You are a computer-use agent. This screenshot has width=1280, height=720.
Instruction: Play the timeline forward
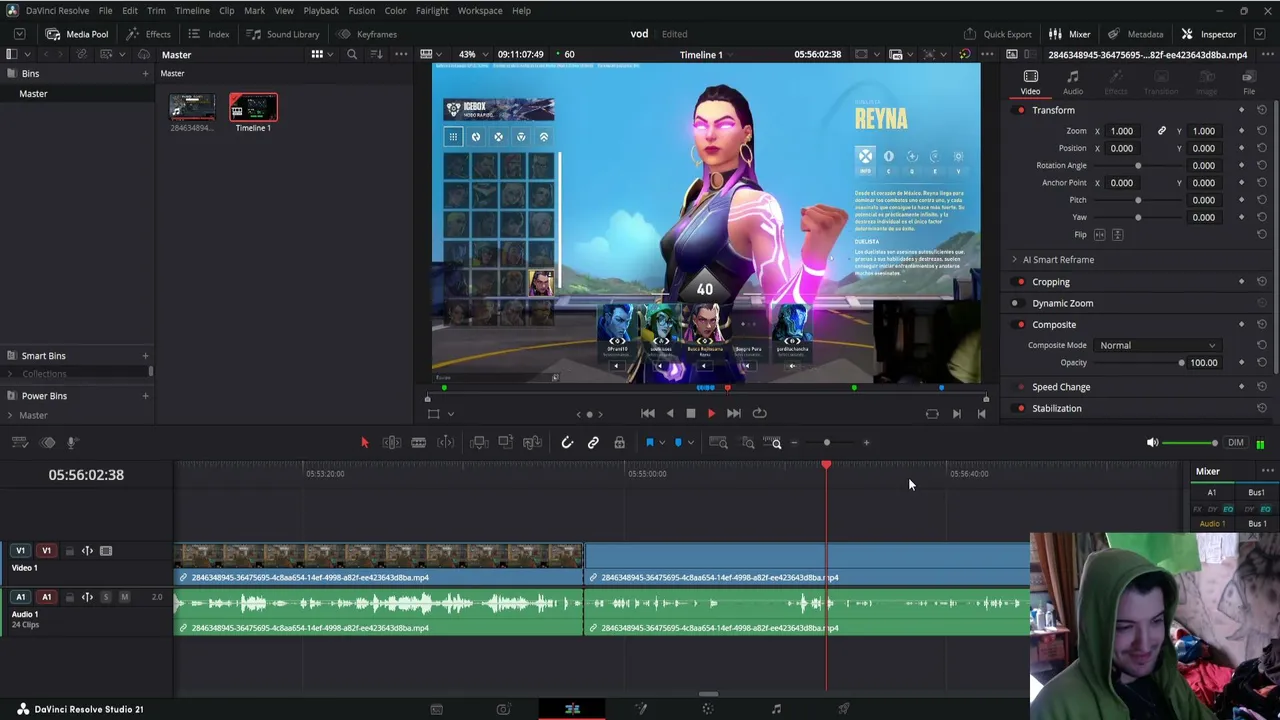click(711, 413)
